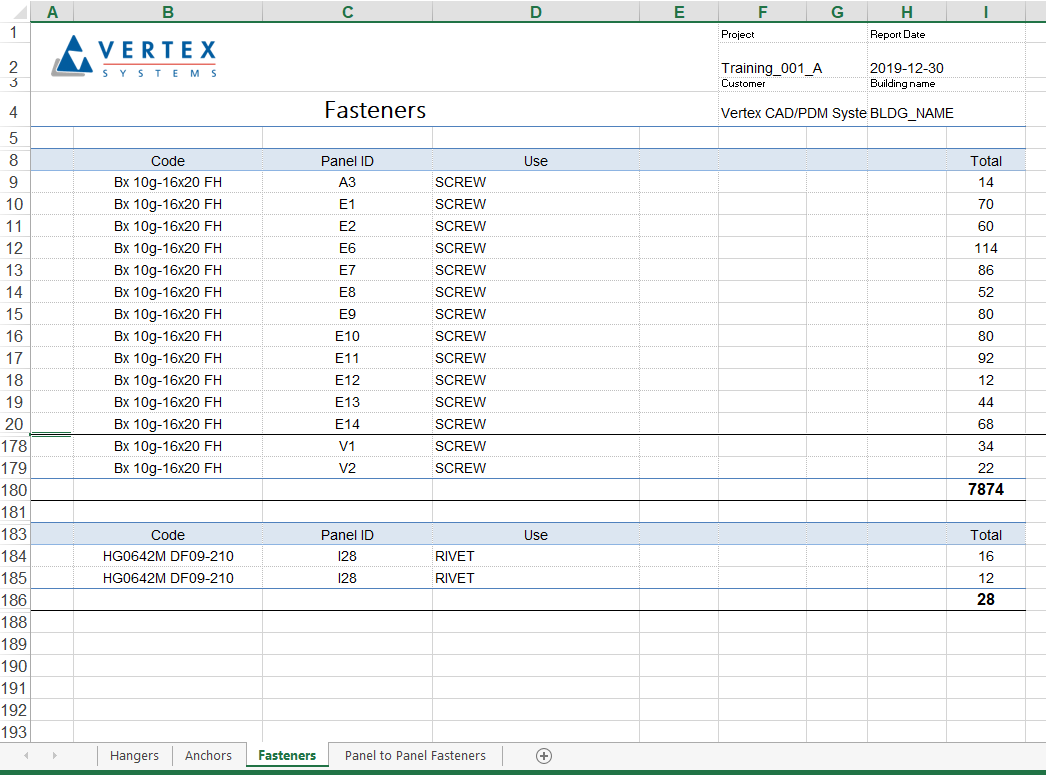The image size is (1046, 775).
Task: Click the bold 28 rivet total cell
Action: point(985,600)
